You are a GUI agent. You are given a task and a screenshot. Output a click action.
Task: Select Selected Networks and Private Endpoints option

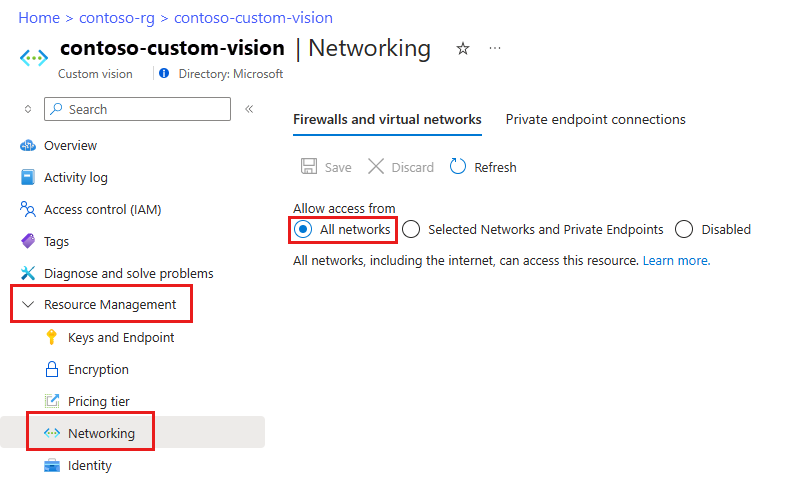[x=411, y=230]
